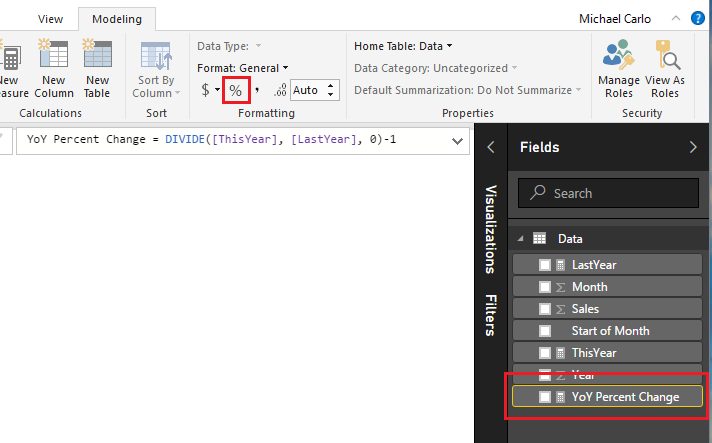Check the Start of Month field checkbox
The width and height of the screenshot is (712, 443).
pyautogui.click(x=545, y=331)
